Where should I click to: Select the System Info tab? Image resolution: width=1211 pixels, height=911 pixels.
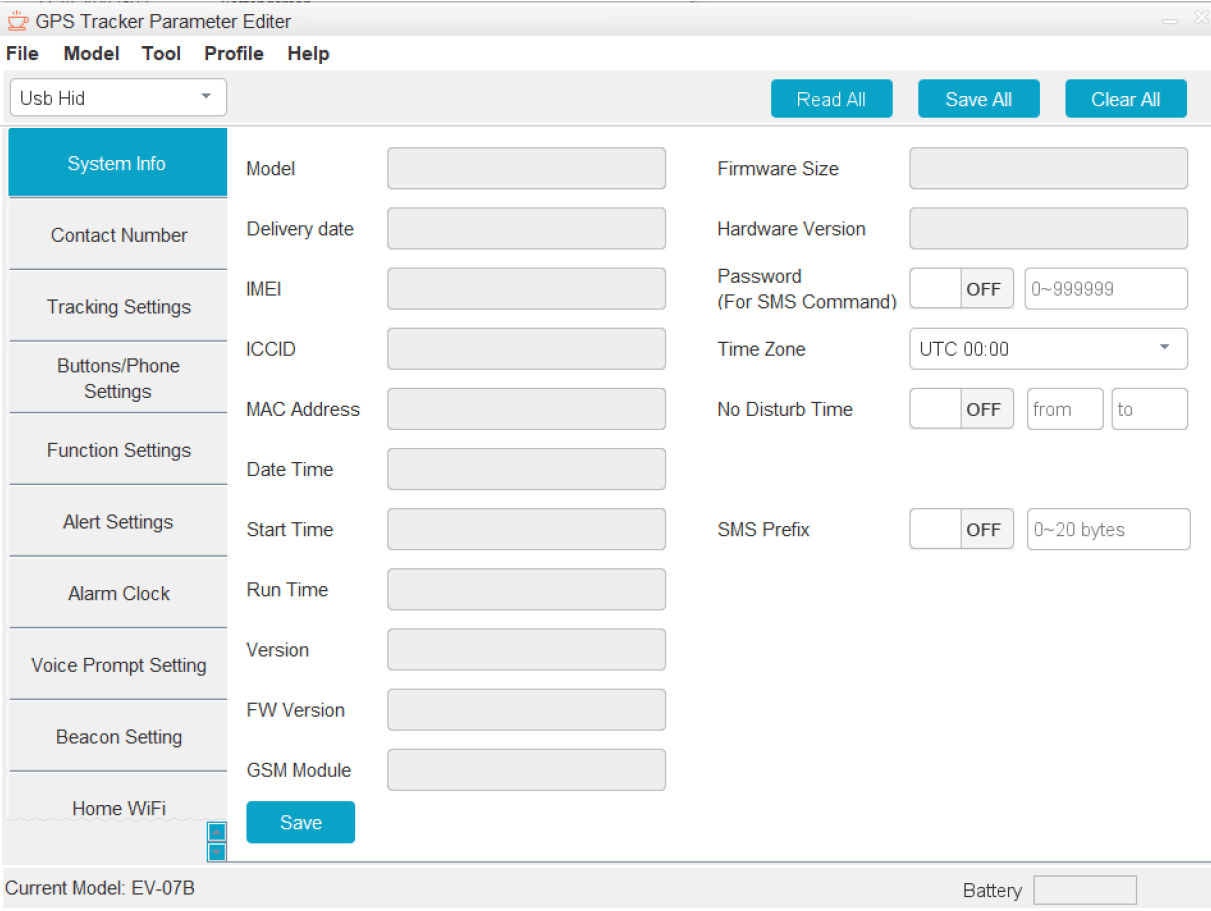click(x=118, y=163)
